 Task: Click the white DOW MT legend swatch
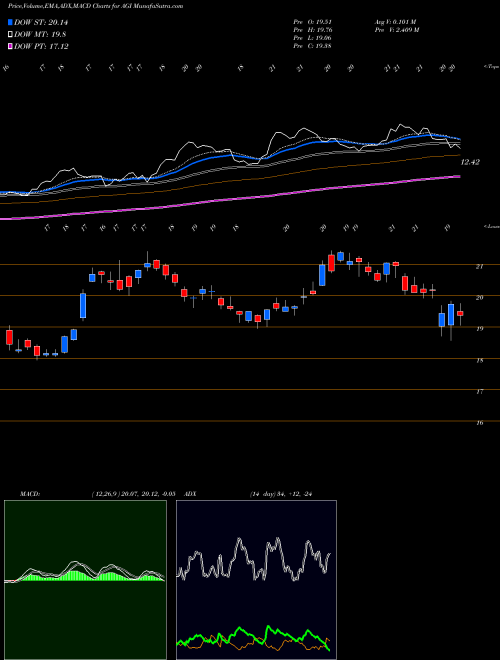click(11, 35)
